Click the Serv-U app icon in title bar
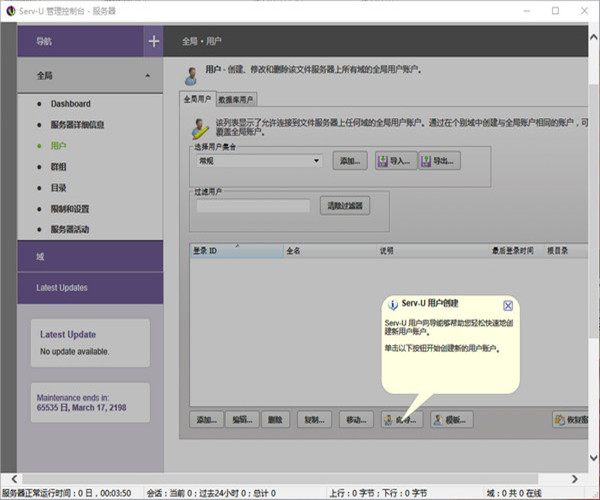Image resolution: width=600 pixels, height=500 pixels. click(10, 10)
